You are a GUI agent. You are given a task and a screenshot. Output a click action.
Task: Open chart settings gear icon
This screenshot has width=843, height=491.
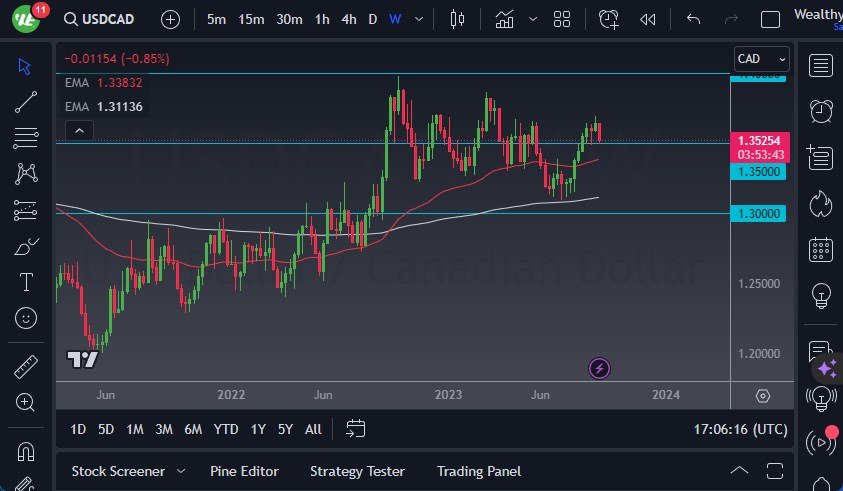click(763, 396)
